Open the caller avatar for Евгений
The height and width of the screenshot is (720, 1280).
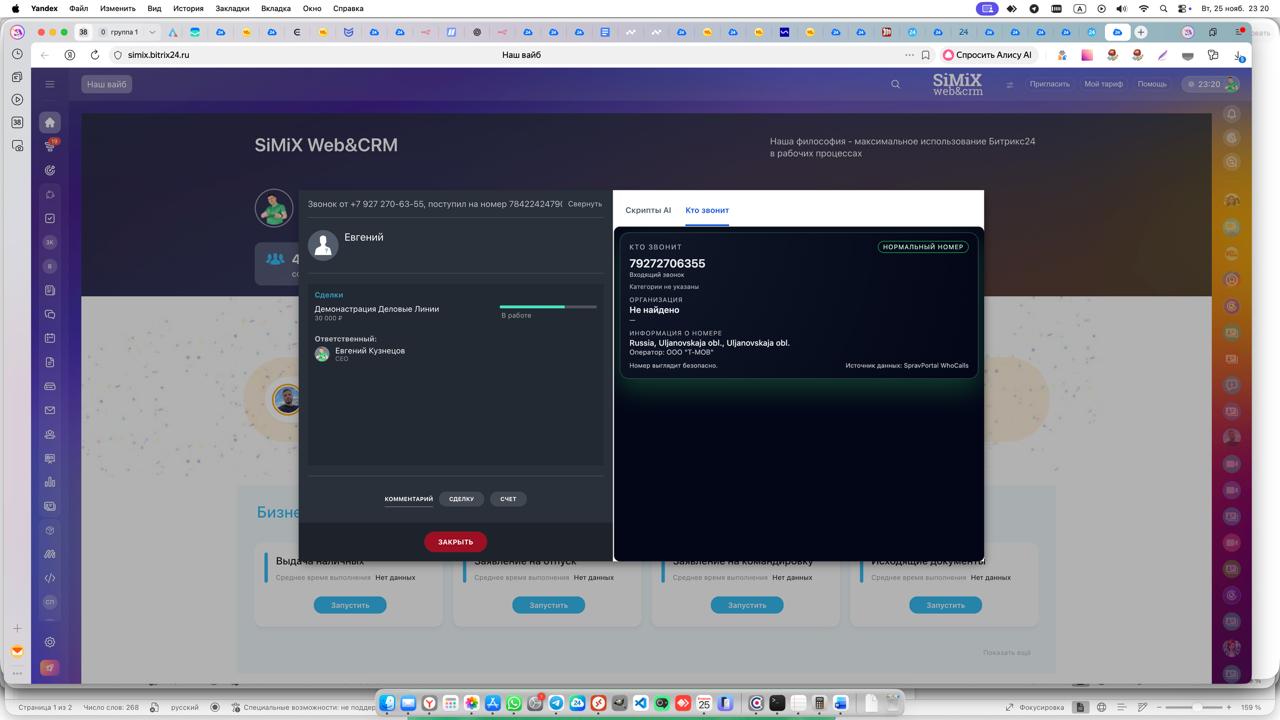tap(323, 245)
